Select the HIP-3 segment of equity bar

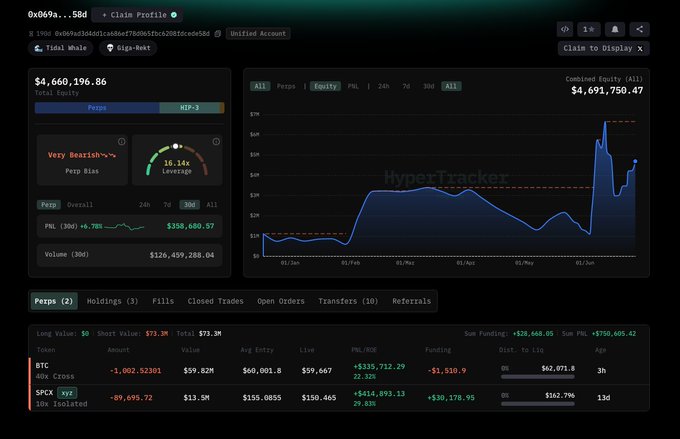[x=190, y=108]
